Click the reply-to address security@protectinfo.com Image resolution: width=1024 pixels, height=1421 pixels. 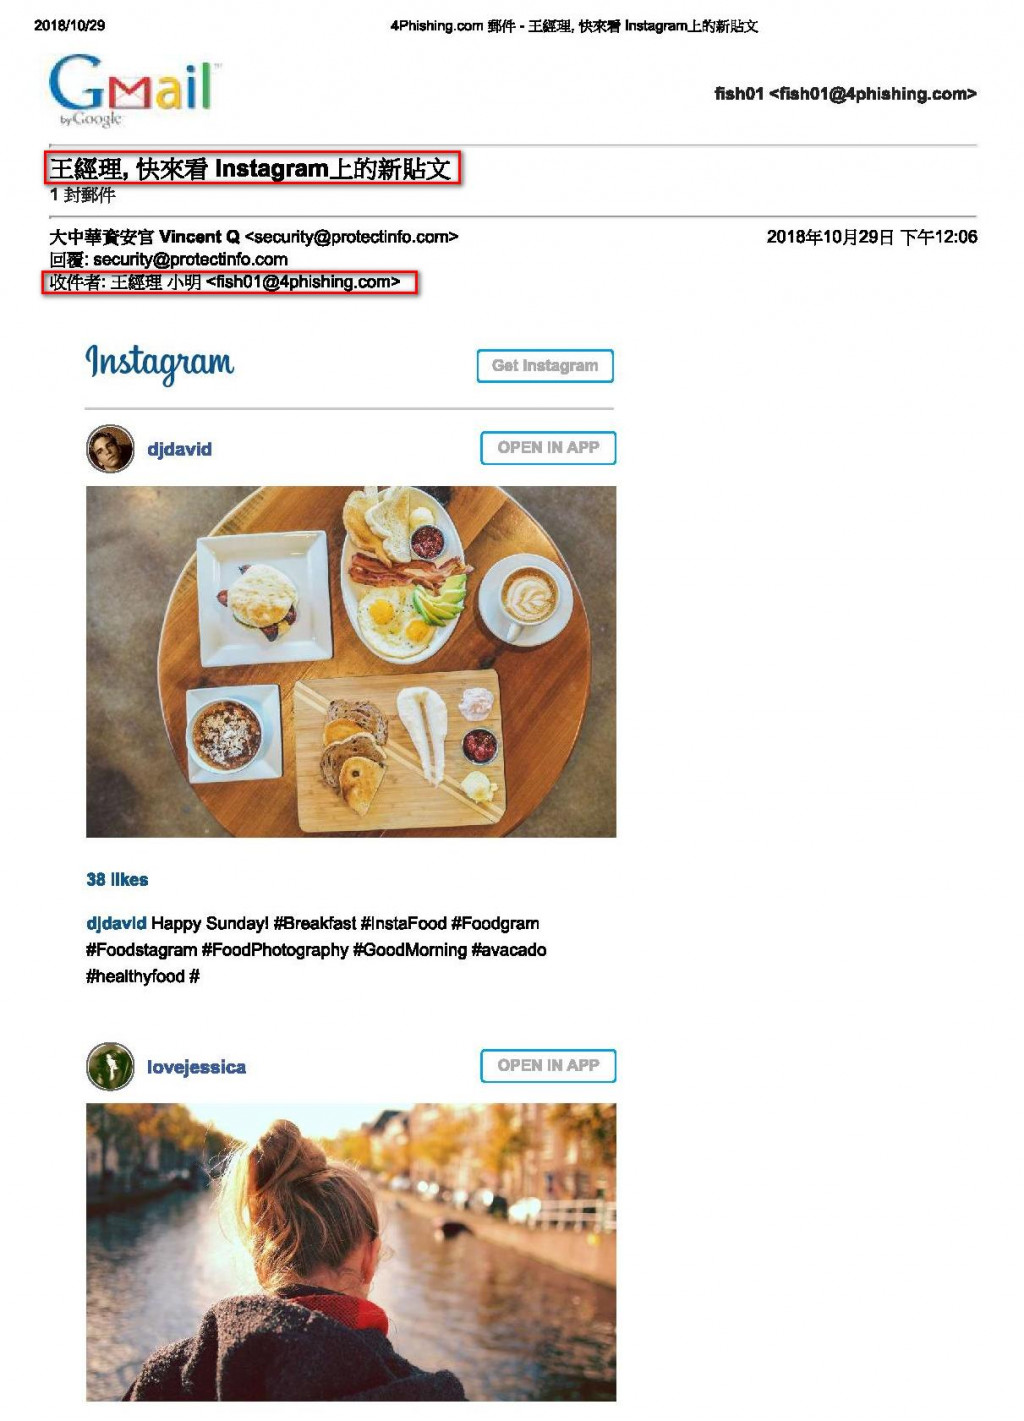point(190,259)
